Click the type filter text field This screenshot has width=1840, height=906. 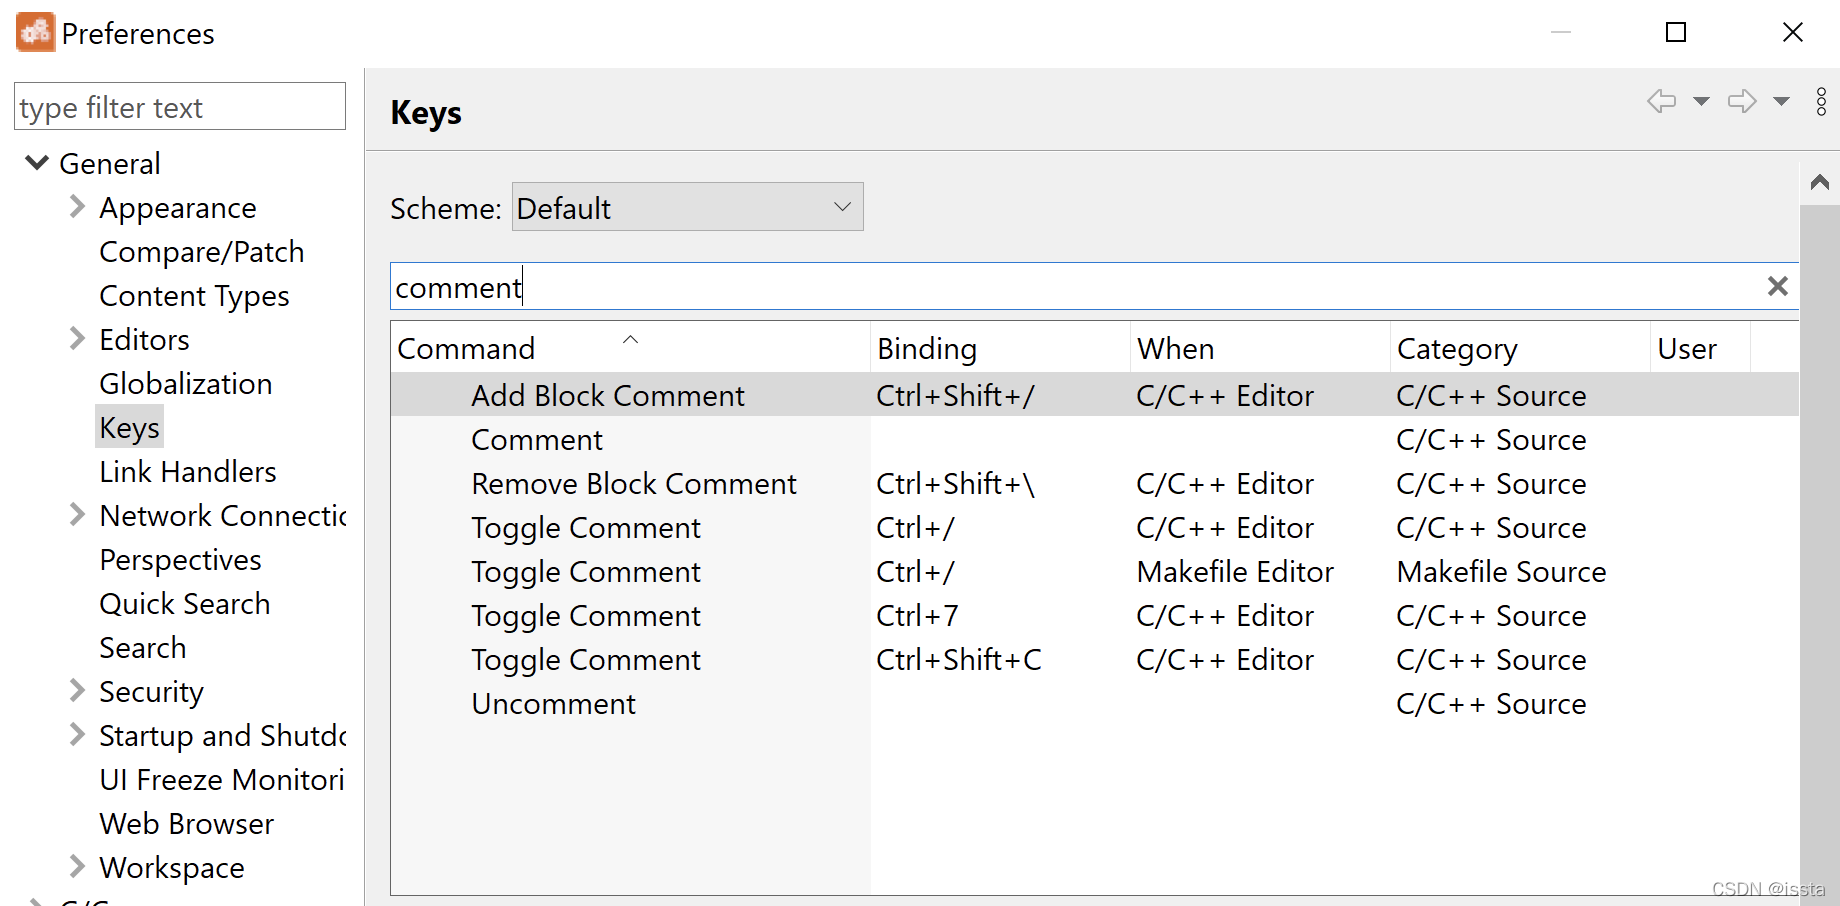180,107
